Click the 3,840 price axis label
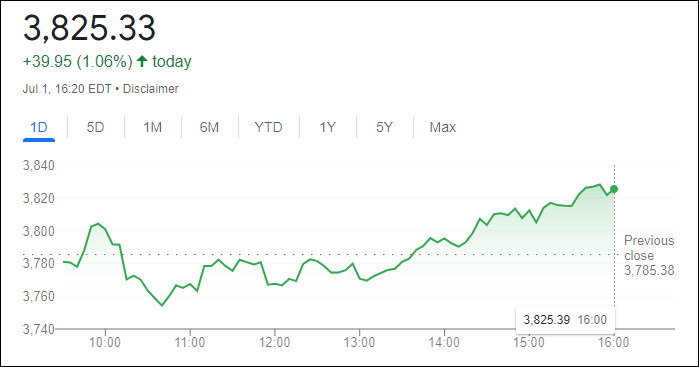 coord(39,165)
